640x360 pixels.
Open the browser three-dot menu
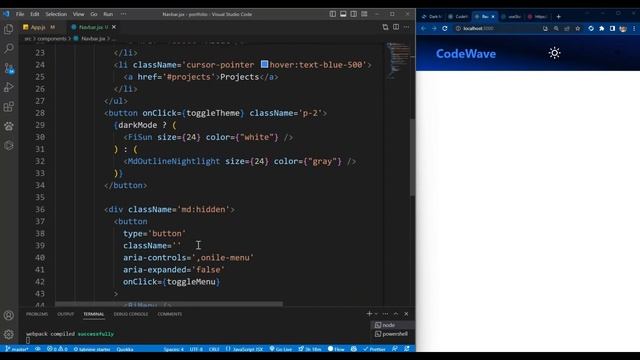point(634,29)
